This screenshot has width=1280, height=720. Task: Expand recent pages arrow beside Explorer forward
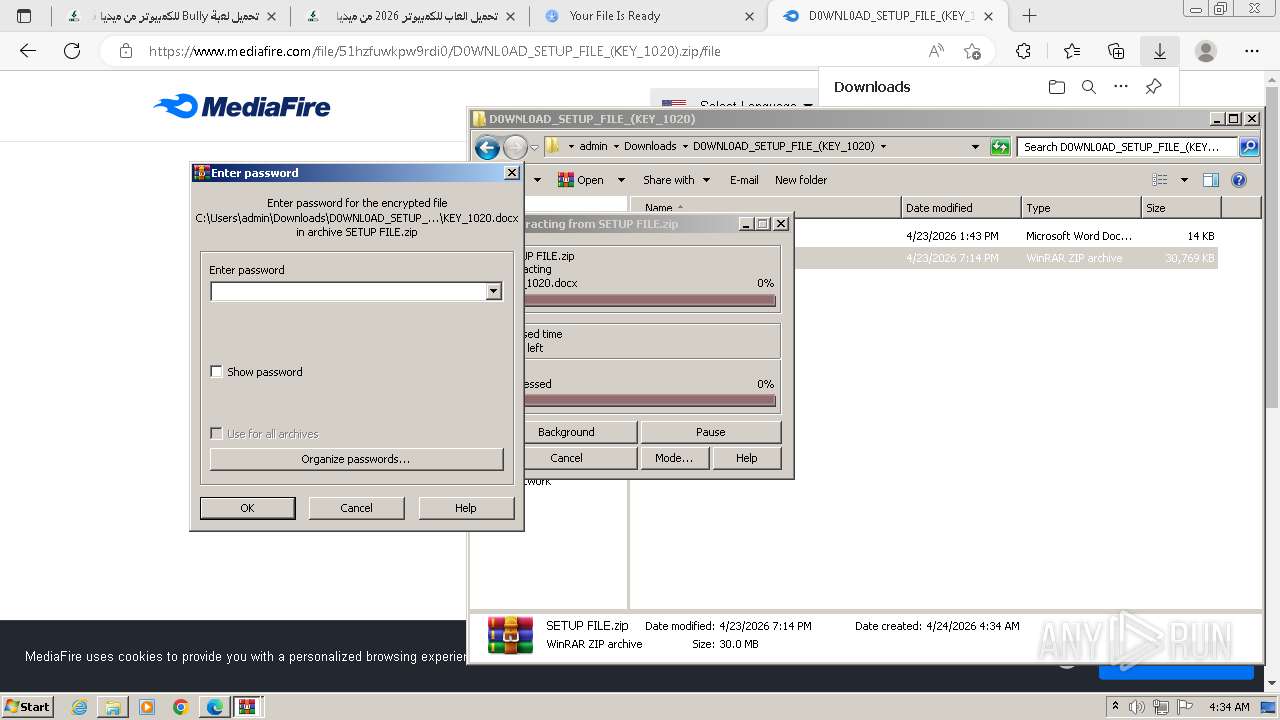535,148
